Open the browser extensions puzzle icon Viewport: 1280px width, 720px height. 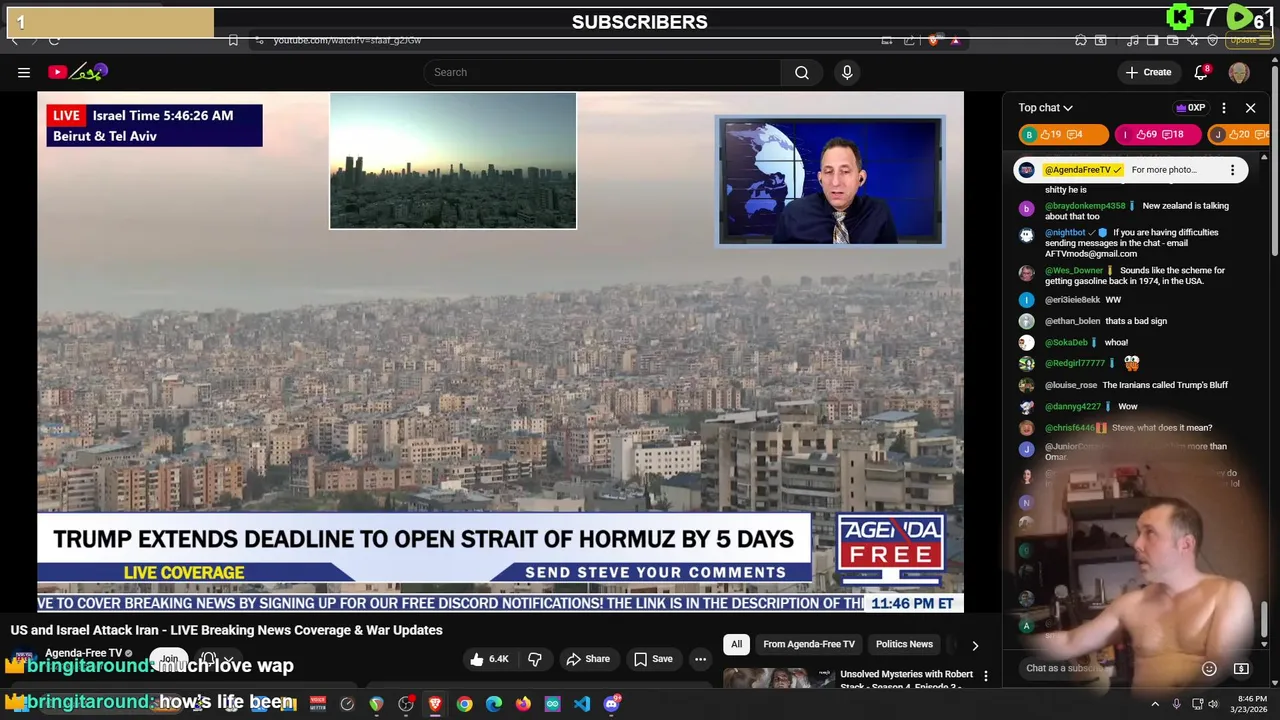[x=1081, y=41]
